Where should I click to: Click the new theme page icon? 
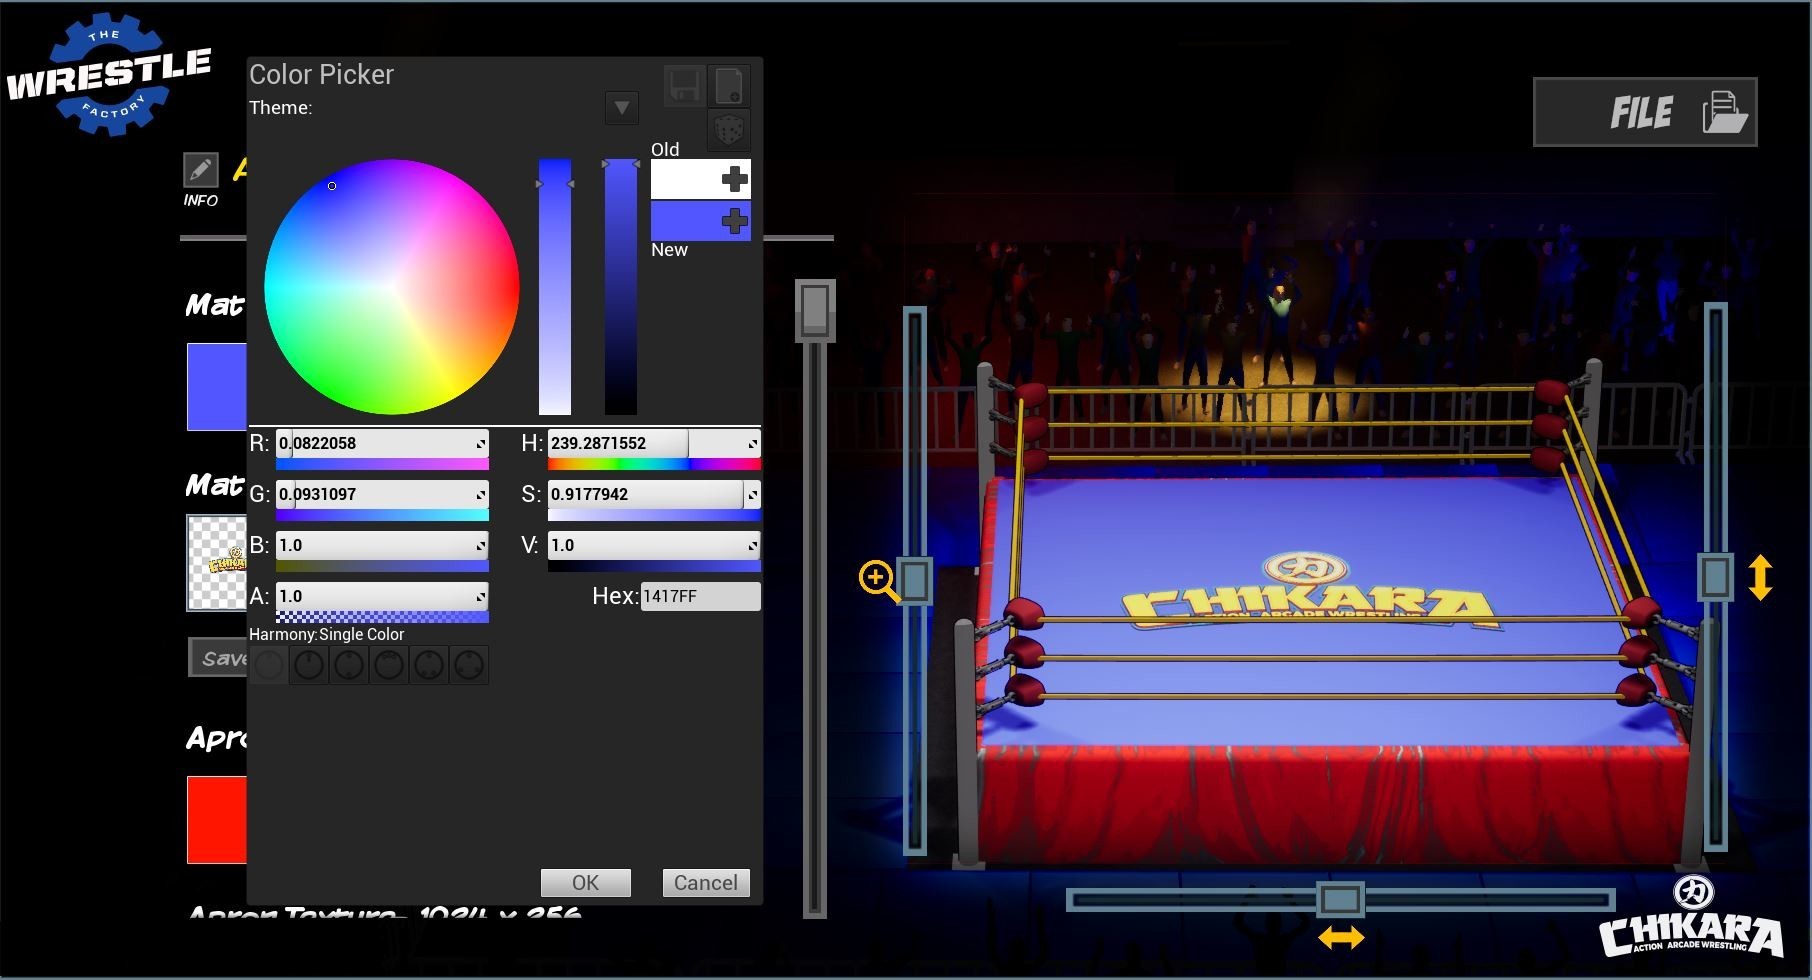(x=729, y=86)
